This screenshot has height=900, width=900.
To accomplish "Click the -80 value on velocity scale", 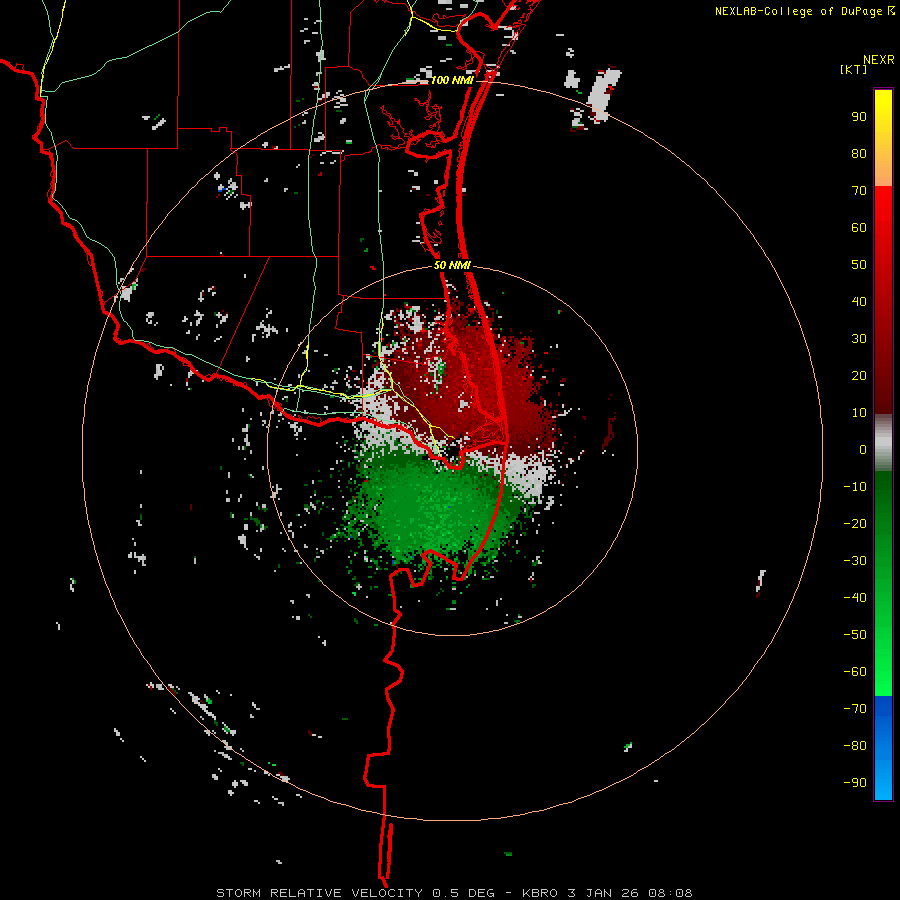I will 855,746.
